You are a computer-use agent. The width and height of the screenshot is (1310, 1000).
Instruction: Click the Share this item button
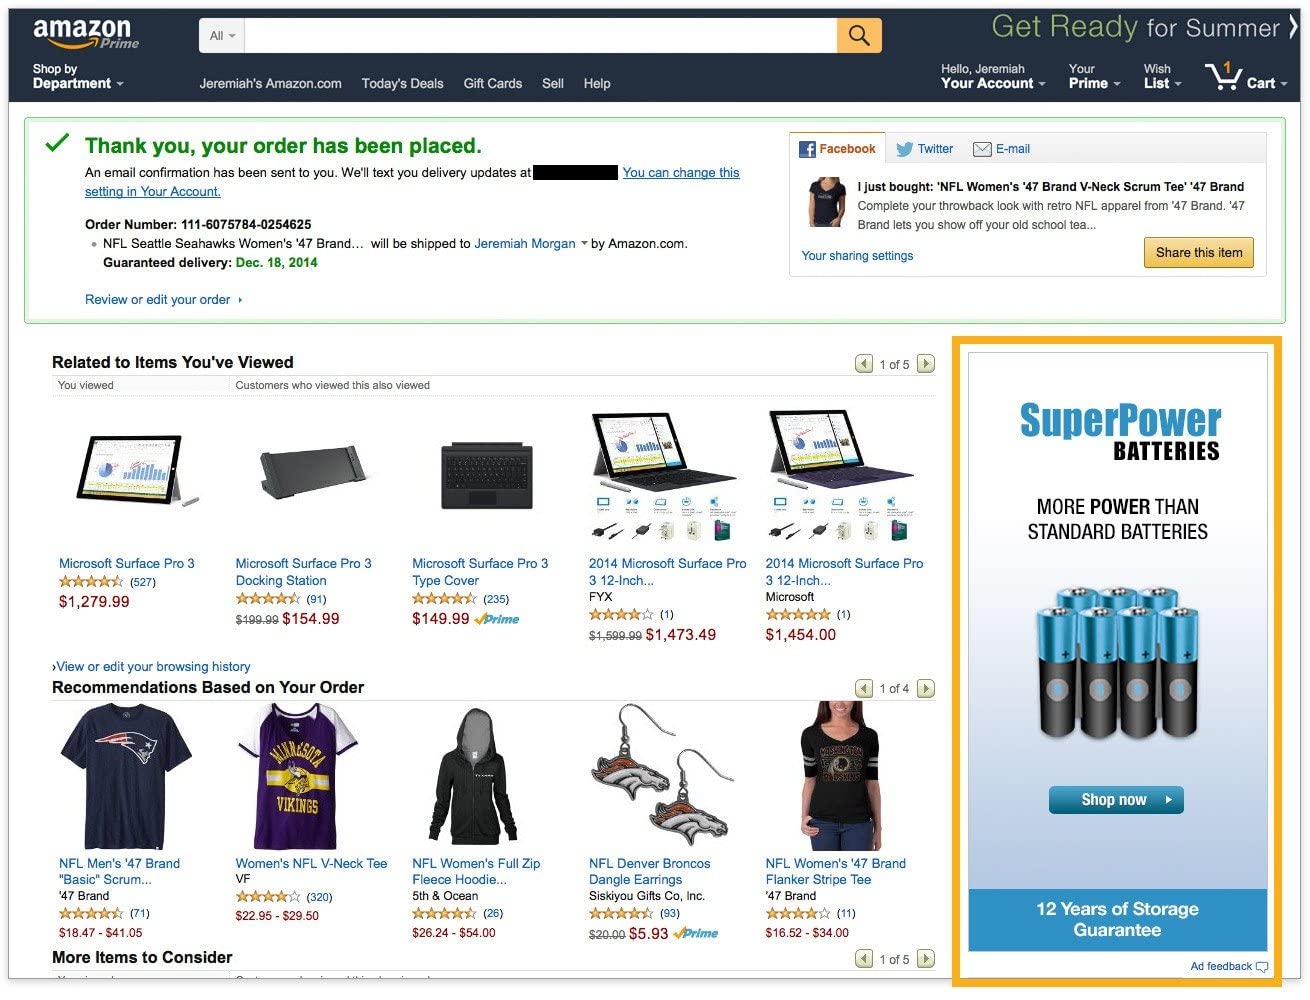(x=1198, y=253)
